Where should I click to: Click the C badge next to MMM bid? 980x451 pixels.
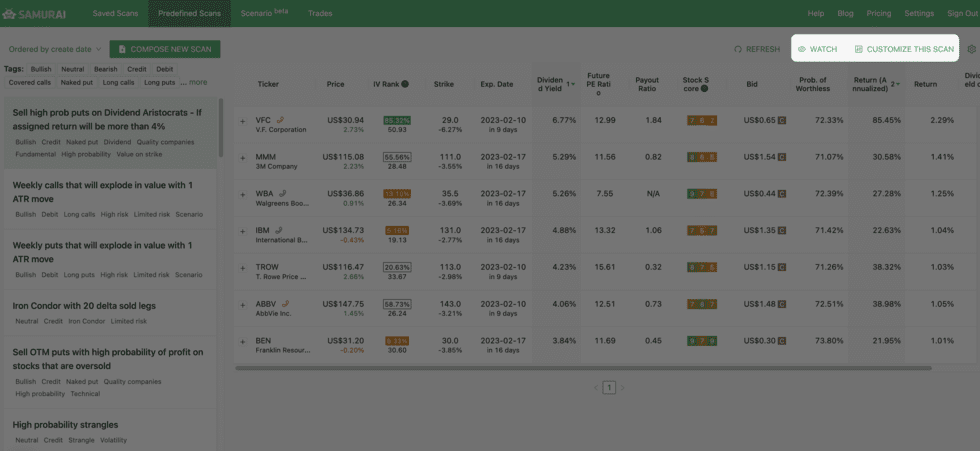pyautogui.click(x=782, y=157)
